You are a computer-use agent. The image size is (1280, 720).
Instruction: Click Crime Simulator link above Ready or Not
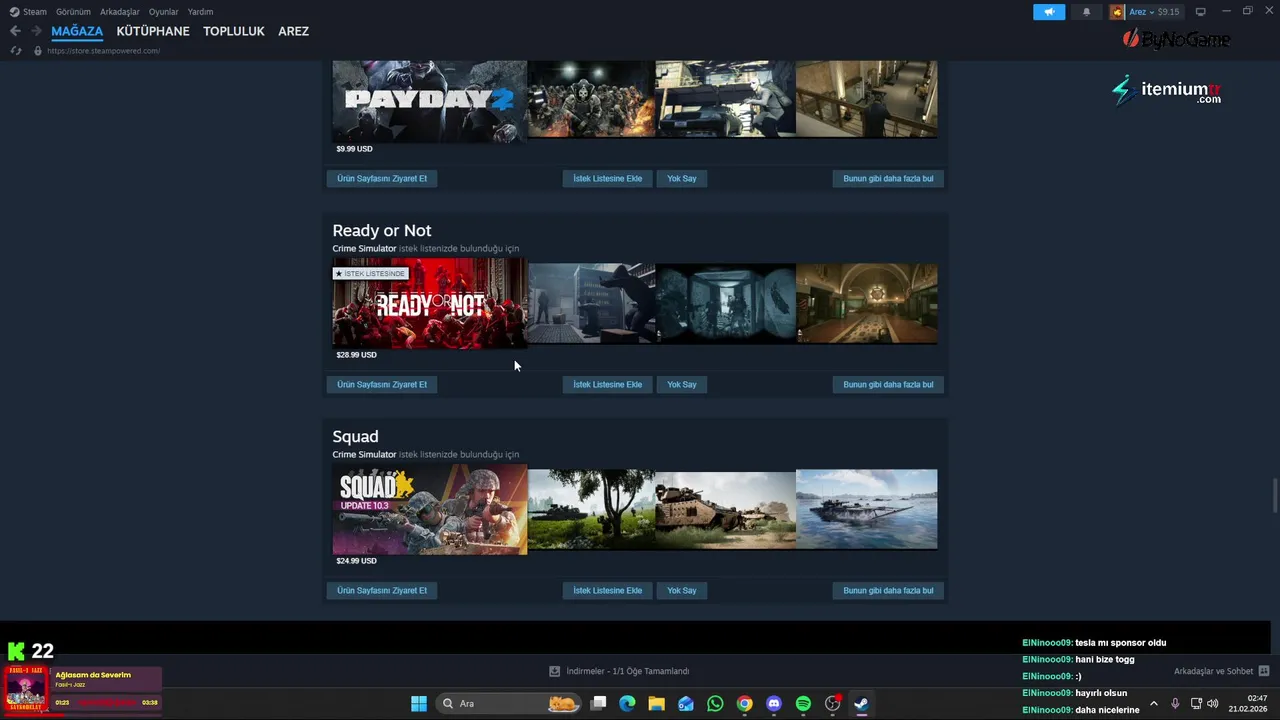click(364, 248)
